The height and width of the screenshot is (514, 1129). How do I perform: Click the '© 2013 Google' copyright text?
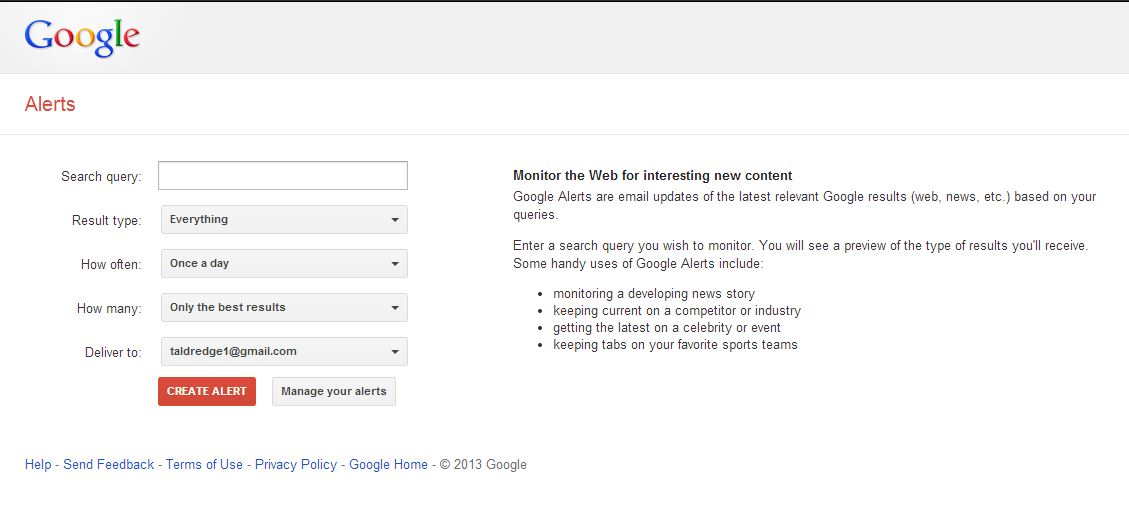(x=483, y=464)
